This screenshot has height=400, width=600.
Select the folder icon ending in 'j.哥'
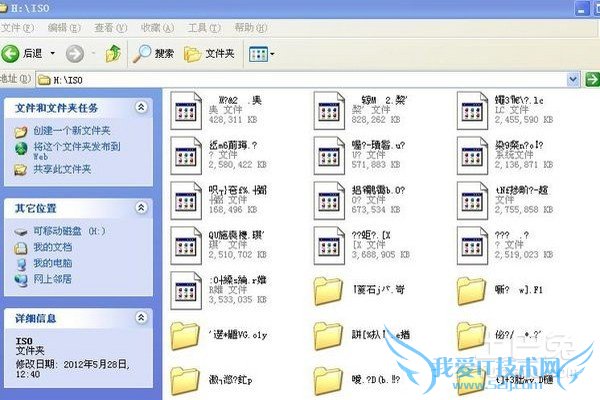coord(328,291)
